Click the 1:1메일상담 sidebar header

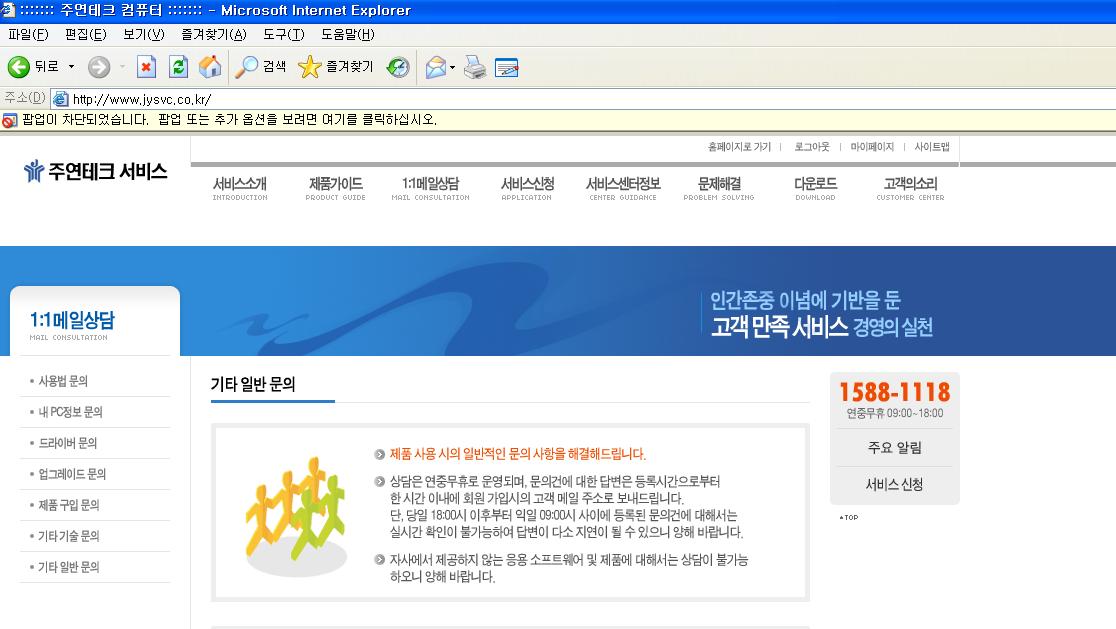(x=72, y=325)
